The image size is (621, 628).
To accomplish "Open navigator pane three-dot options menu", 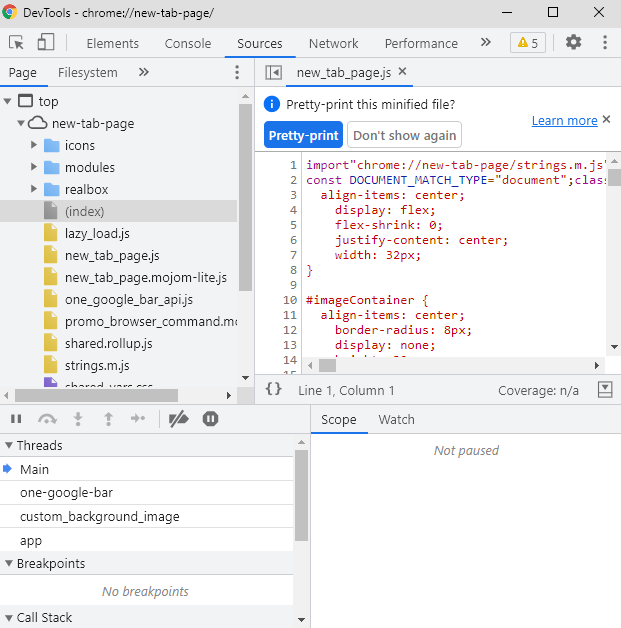I will (237, 72).
